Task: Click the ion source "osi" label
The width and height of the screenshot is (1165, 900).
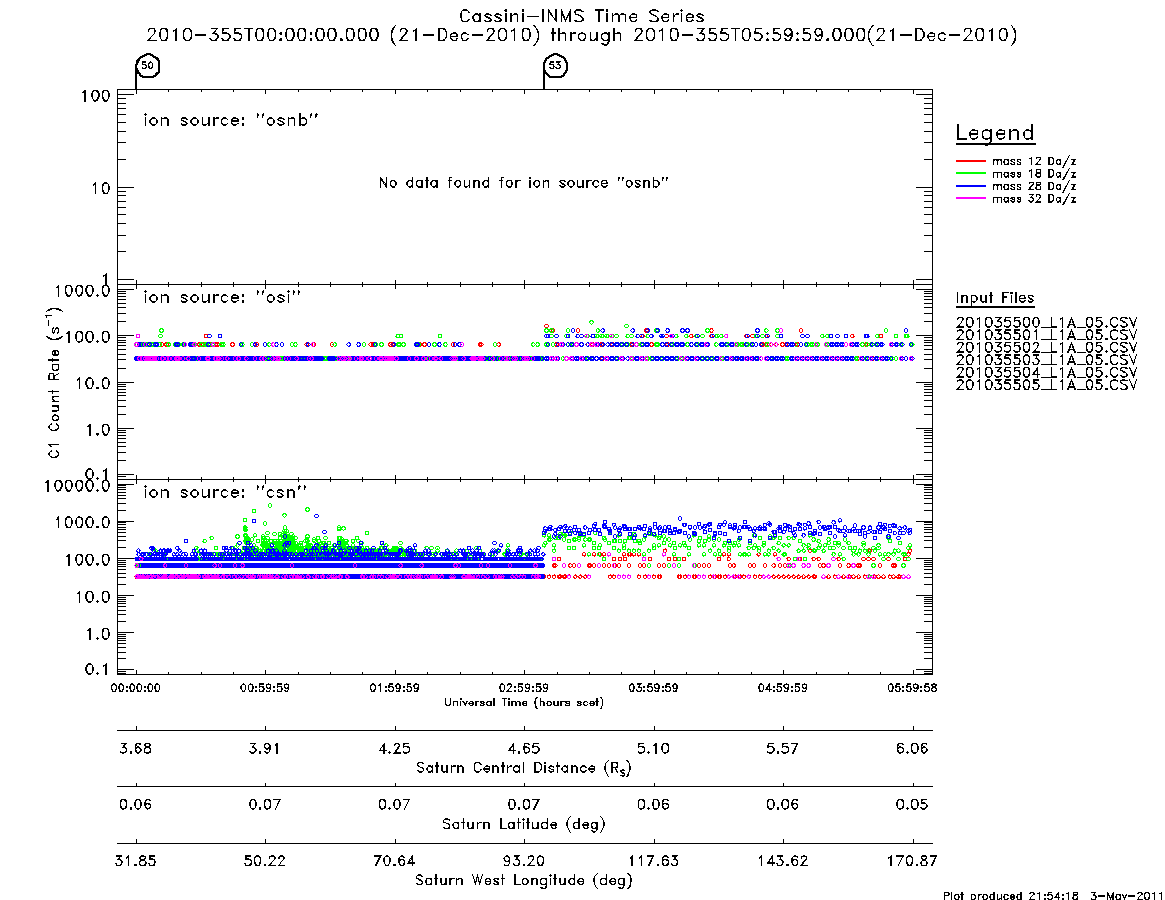Action: tap(222, 297)
